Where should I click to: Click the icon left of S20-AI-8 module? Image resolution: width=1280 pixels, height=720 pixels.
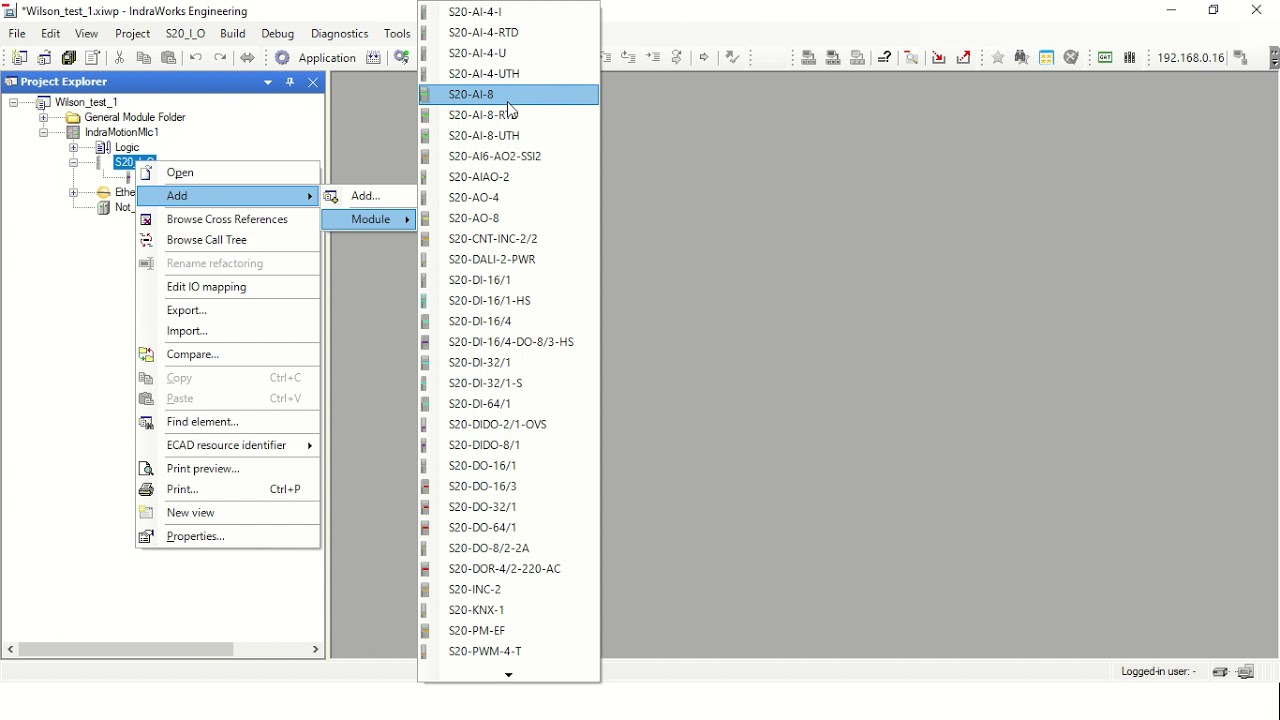coord(426,94)
